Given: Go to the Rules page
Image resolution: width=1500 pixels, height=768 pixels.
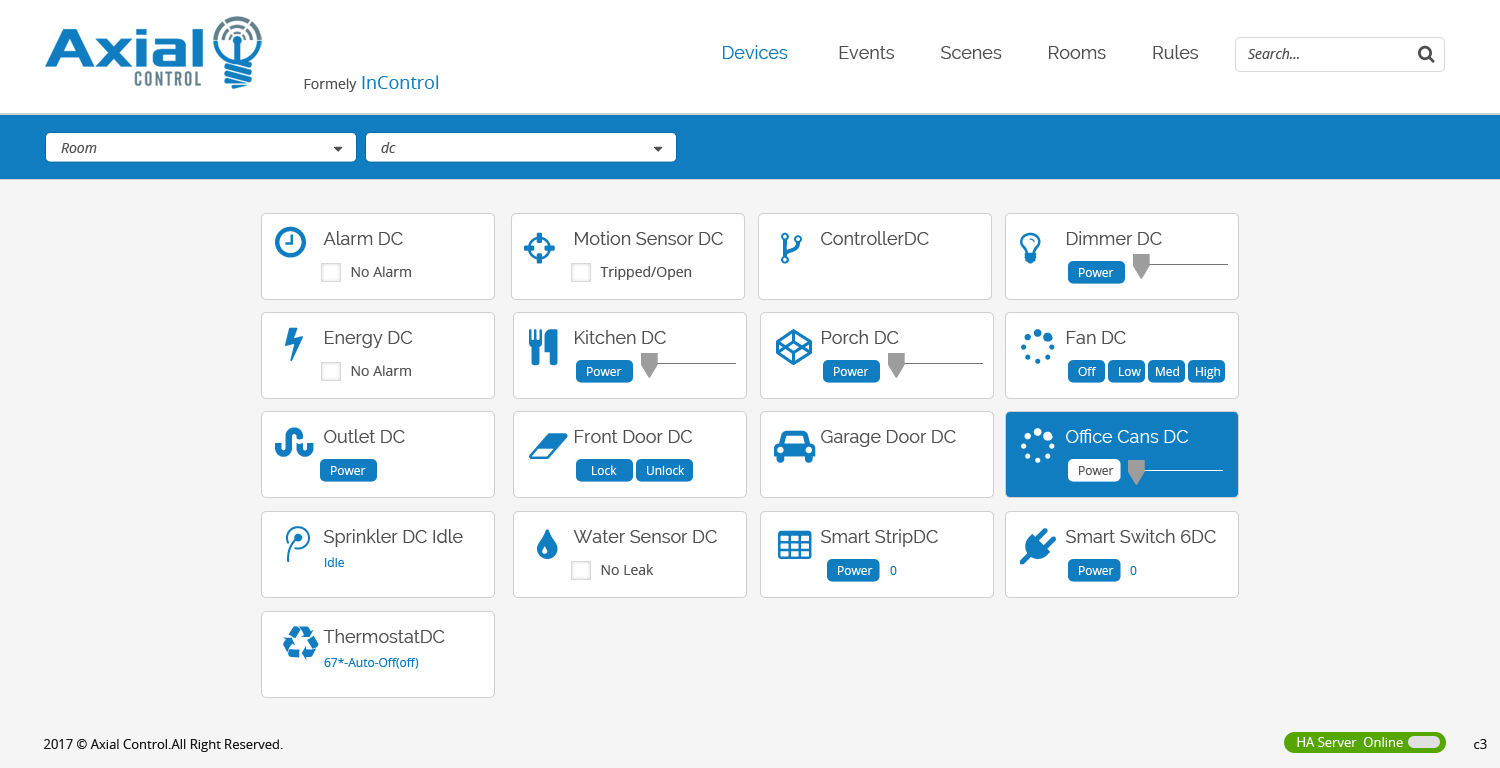Looking at the screenshot, I should pyautogui.click(x=1174, y=53).
